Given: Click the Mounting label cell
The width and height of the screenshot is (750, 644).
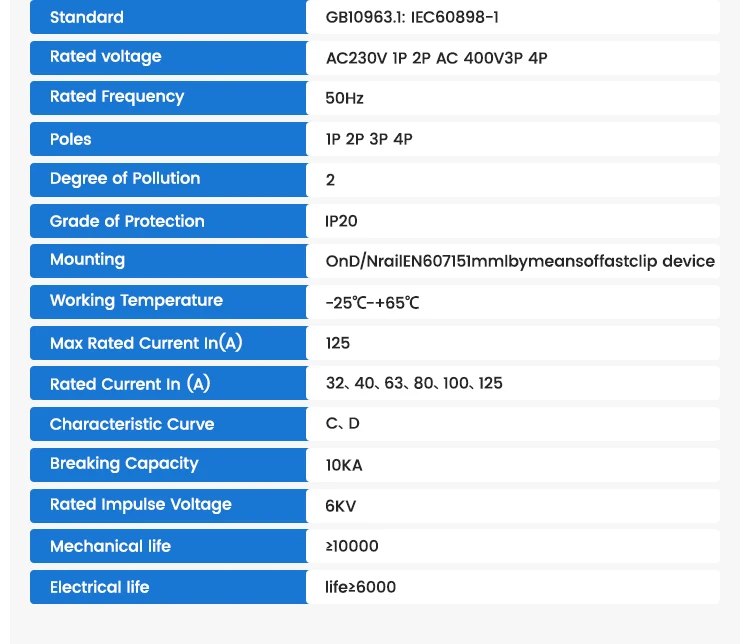Looking at the screenshot, I should tap(168, 261).
